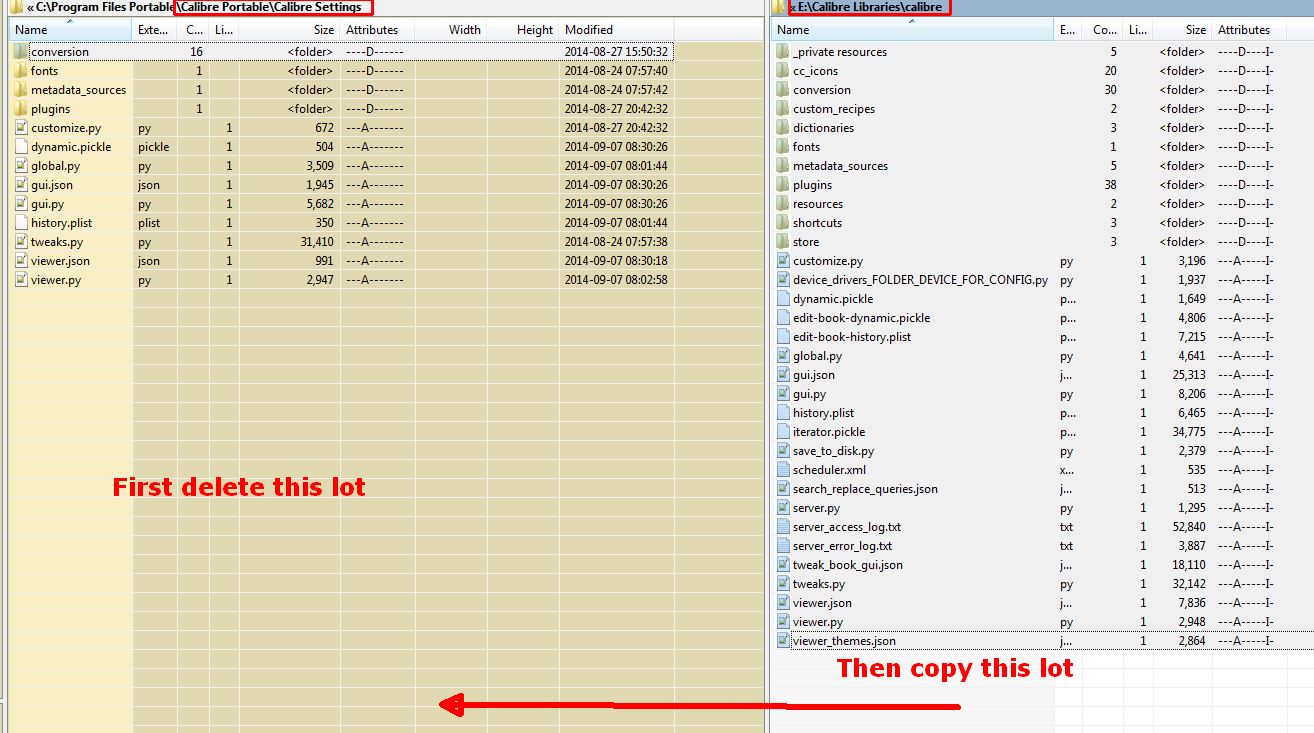Select the scheduler.xml file icon
This screenshot has width=1314, height=733.
(x=784, y=470)
